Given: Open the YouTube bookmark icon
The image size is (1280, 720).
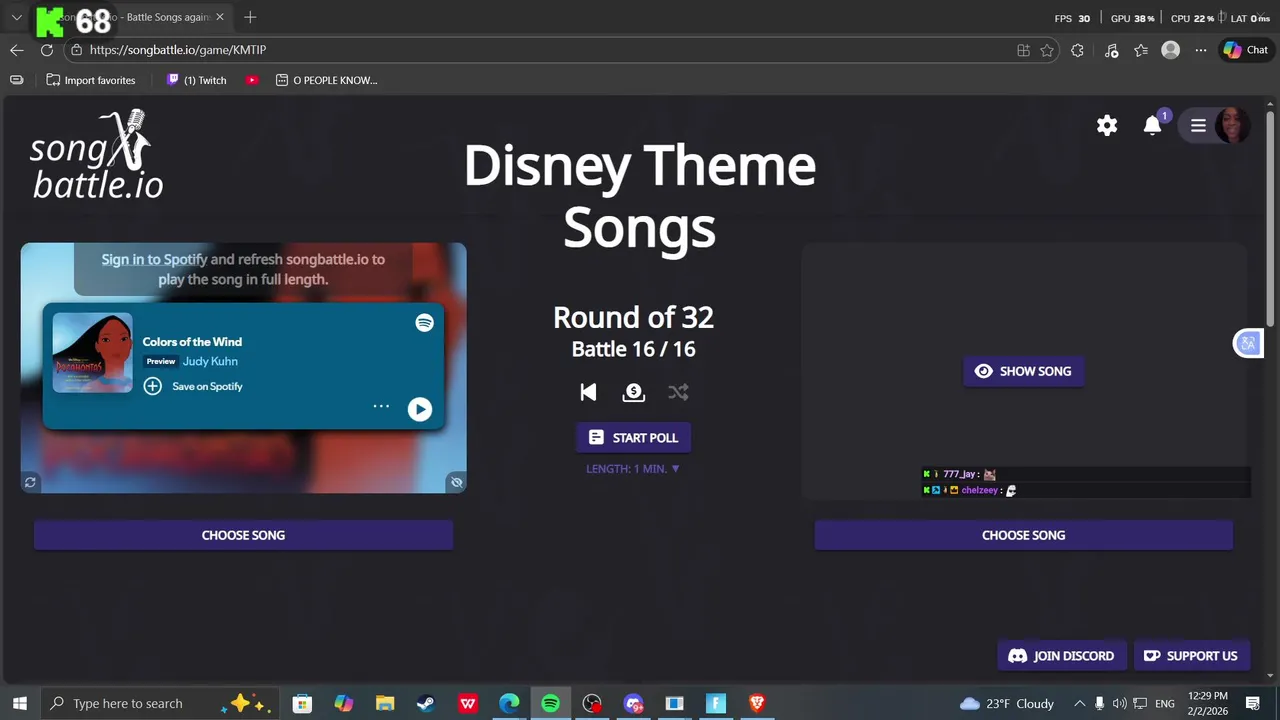Looking at the screenshot, I should (253, 80).
